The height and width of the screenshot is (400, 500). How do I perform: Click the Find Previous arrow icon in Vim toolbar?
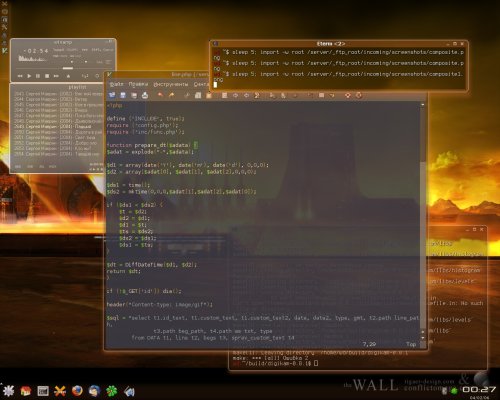click(x=246, y=95)
